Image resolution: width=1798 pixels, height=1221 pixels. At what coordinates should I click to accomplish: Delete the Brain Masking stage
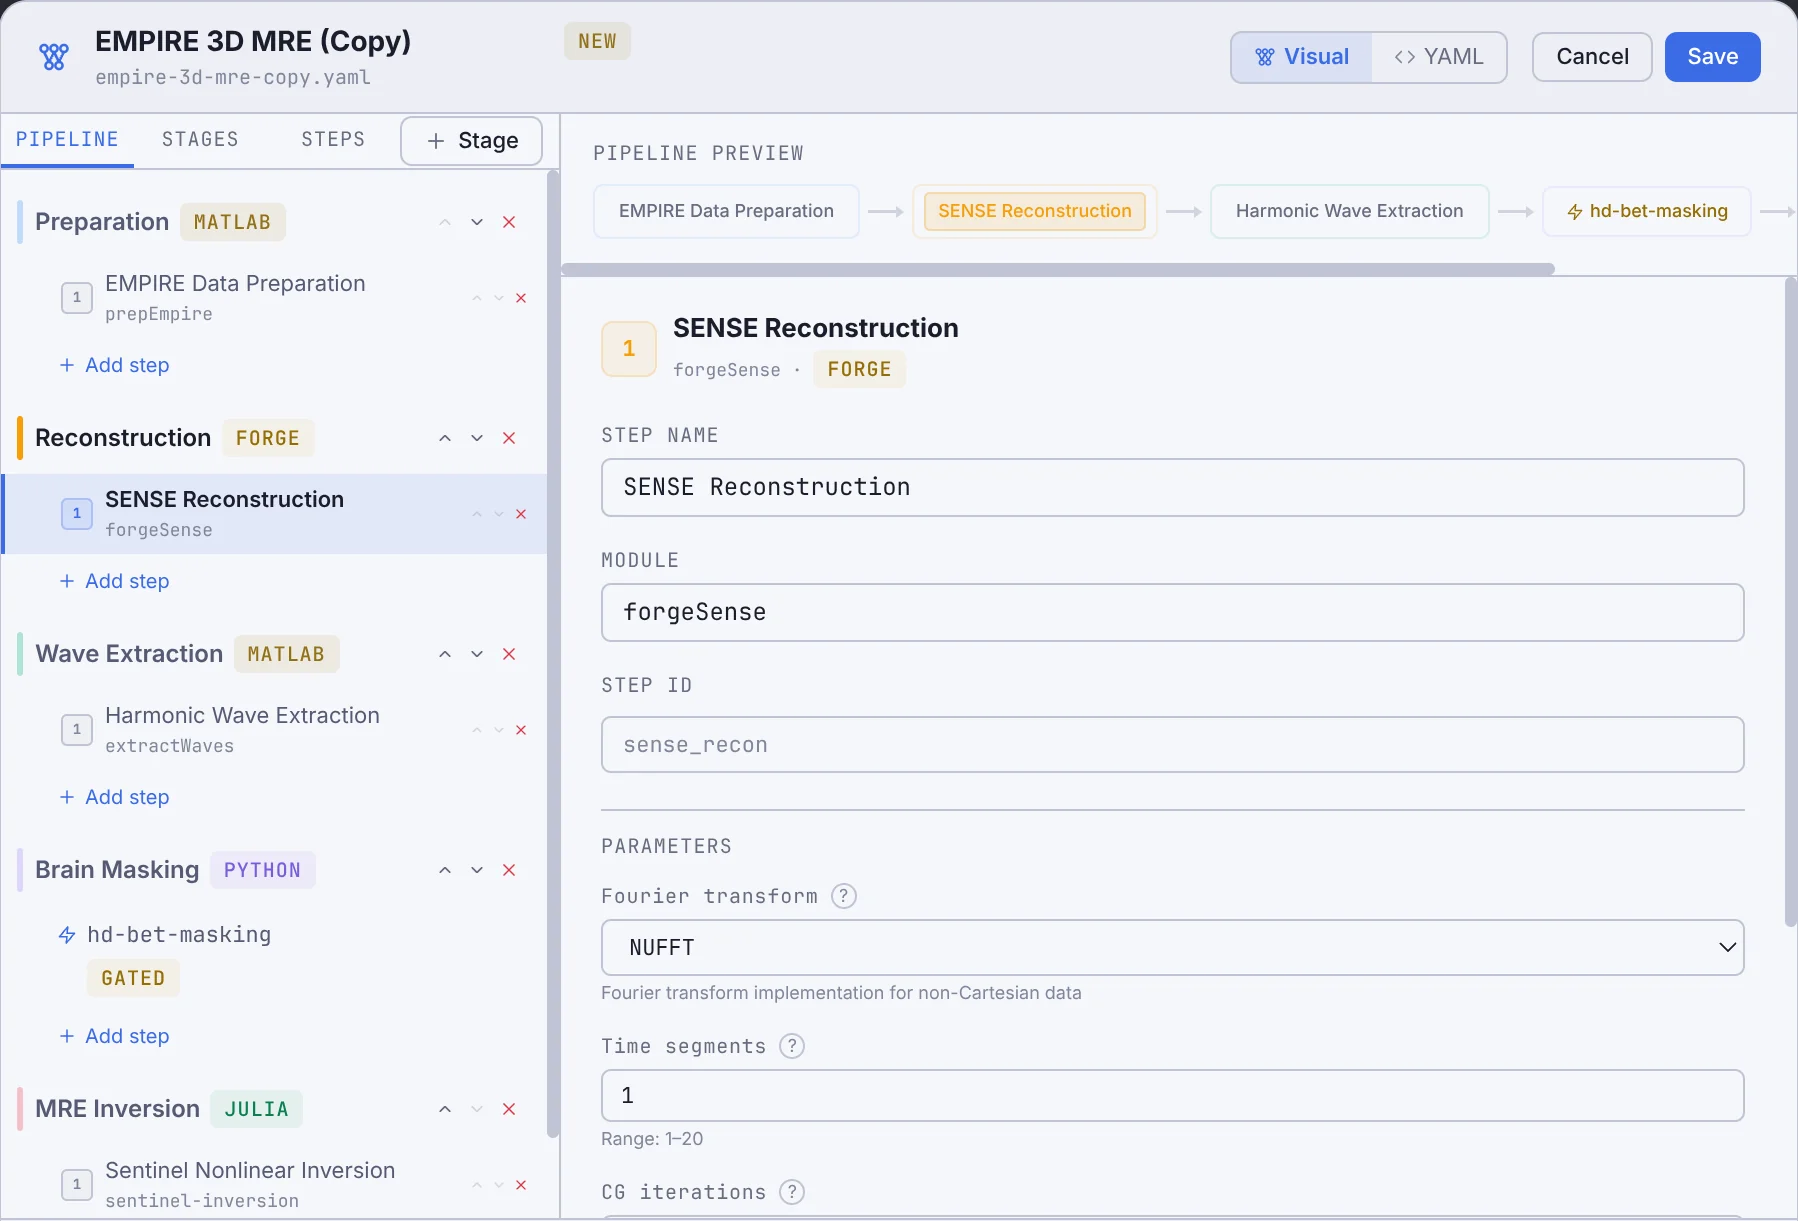coord(509,870)
